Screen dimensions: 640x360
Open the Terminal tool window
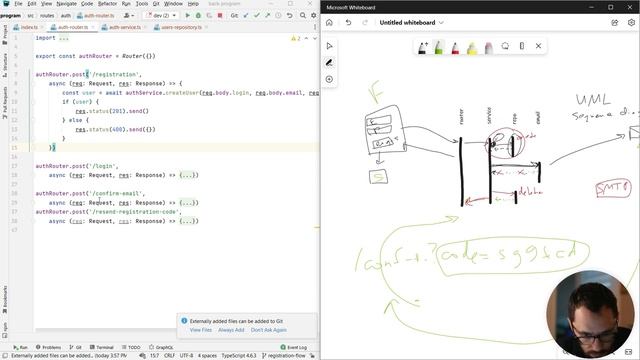tap(102, 347)
